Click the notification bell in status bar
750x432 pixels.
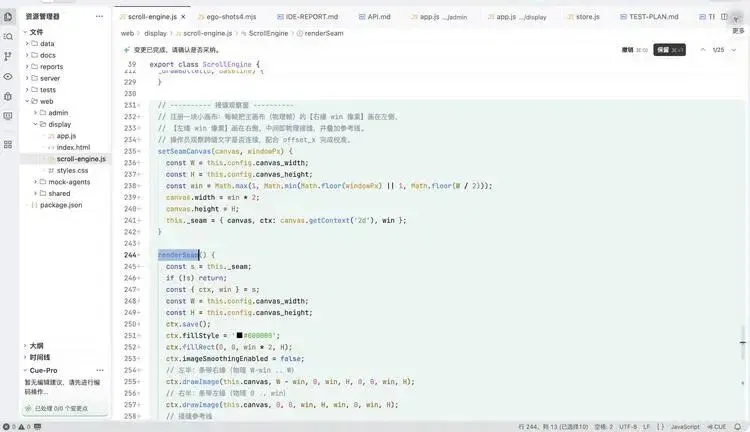(x=738, y=427)
